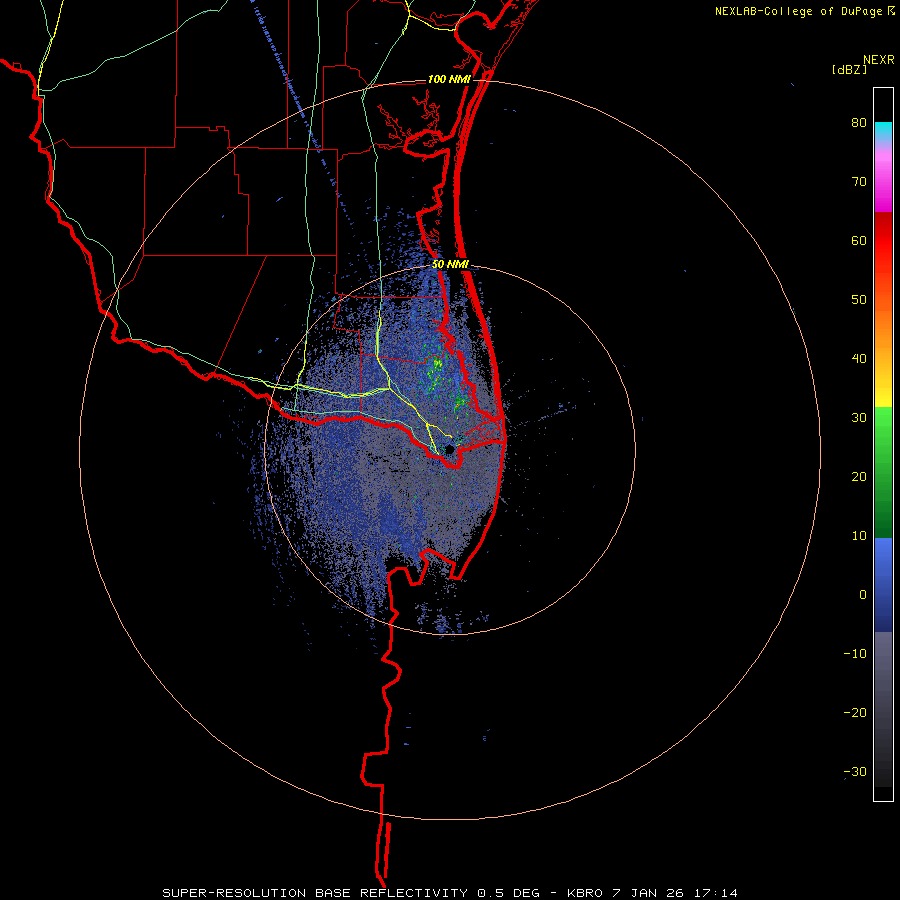Click the -30 value on the dBZ scale
900x900 pixels.
[855, 771]
